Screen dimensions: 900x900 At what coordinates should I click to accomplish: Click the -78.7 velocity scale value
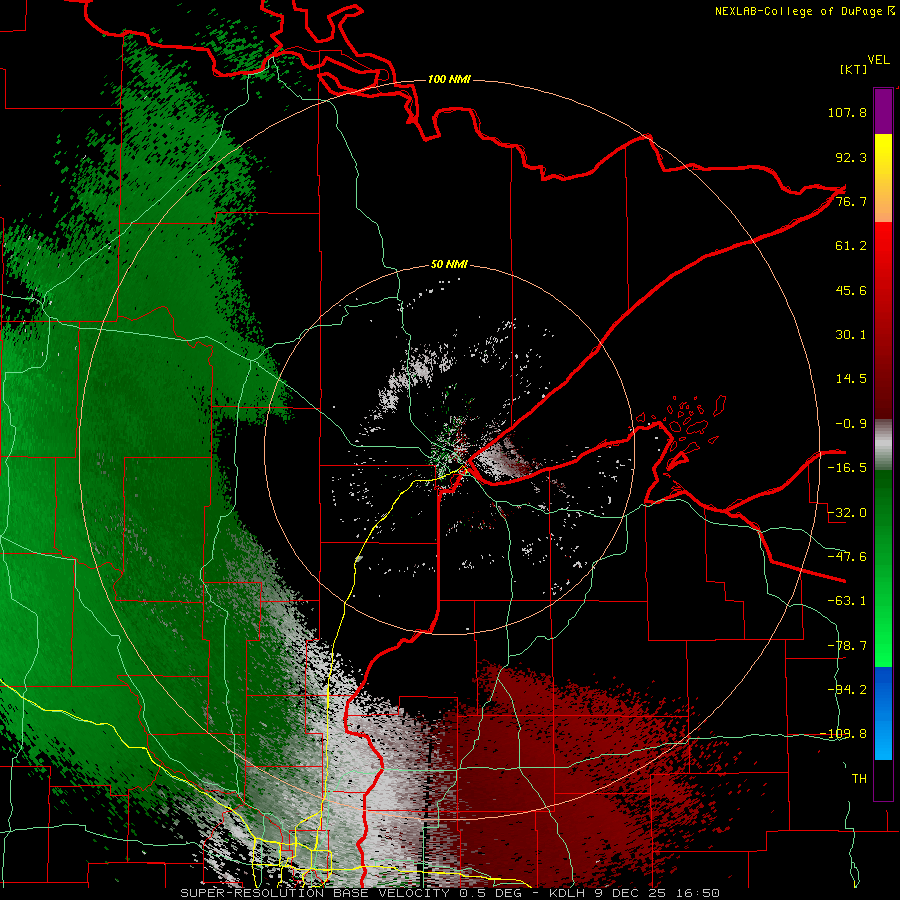point(847,646)
